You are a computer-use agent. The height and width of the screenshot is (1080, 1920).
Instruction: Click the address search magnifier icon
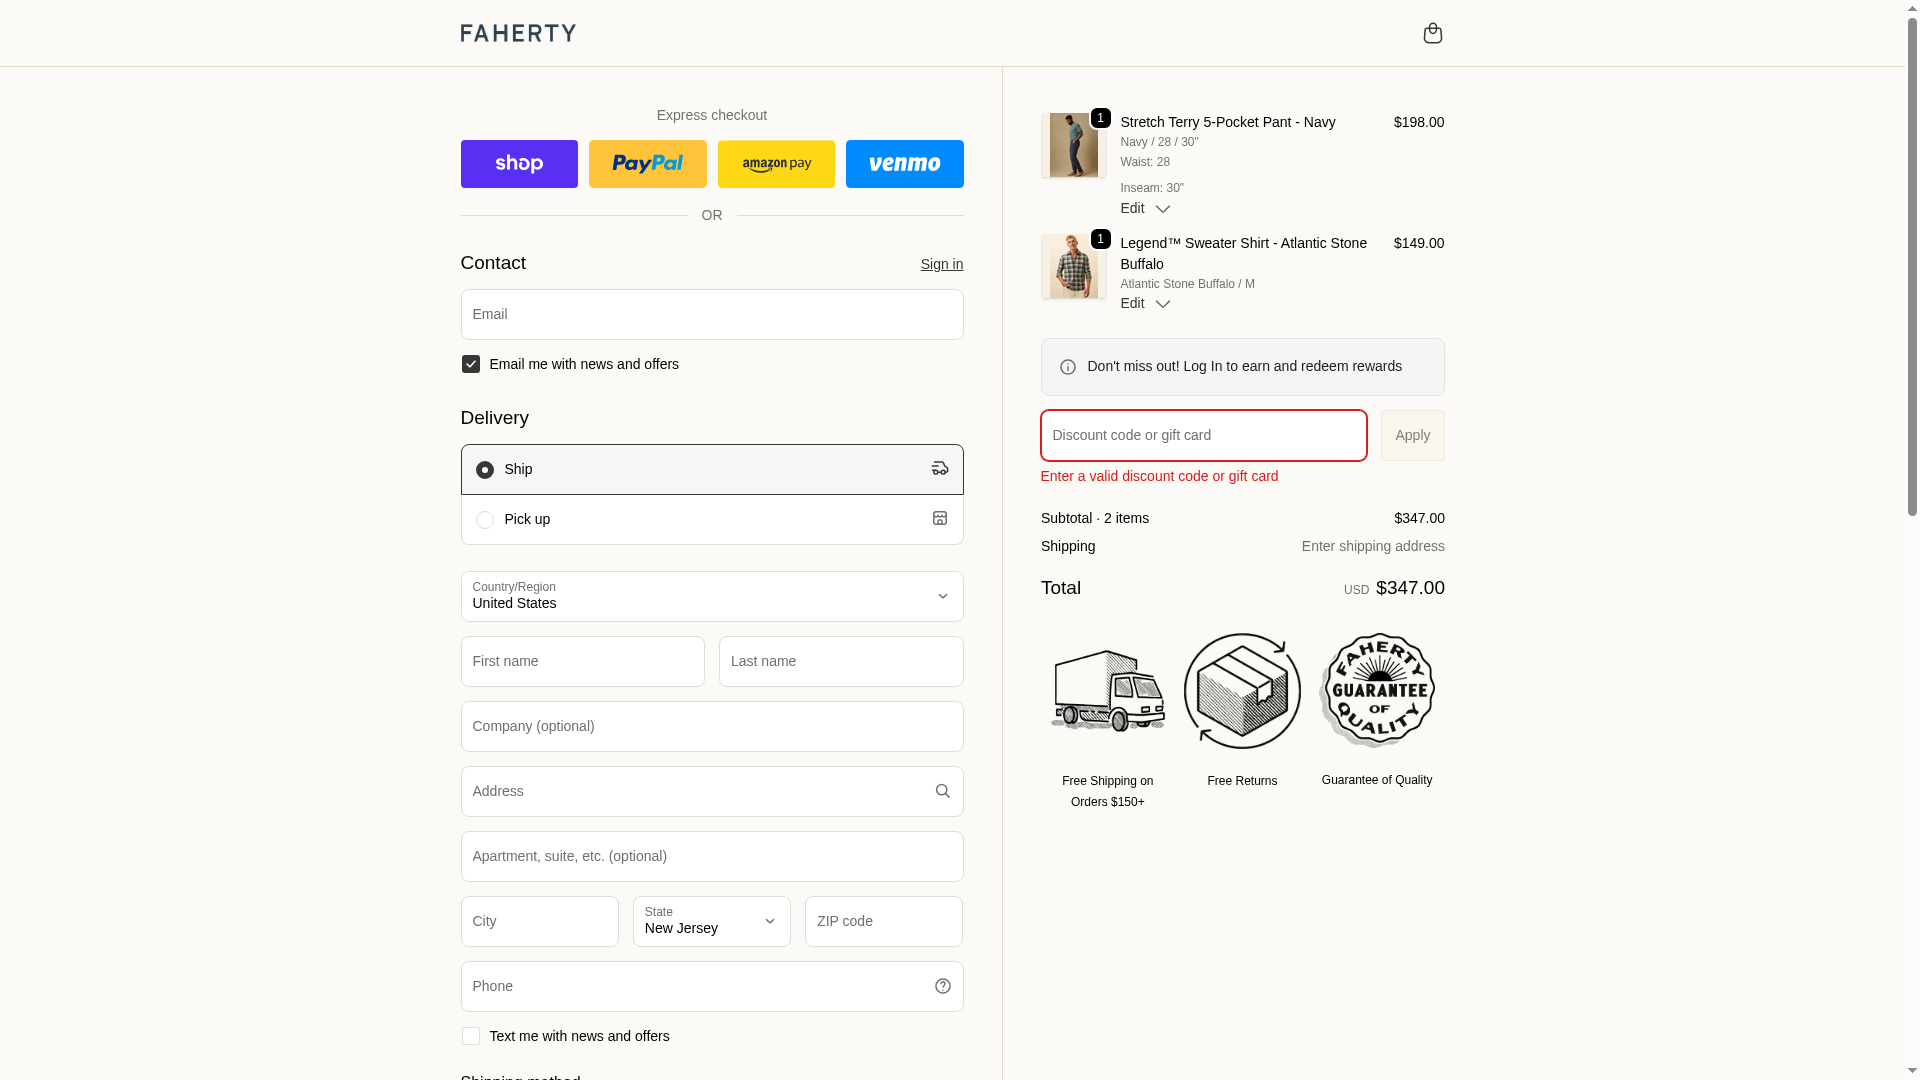(x=942, y=791)
